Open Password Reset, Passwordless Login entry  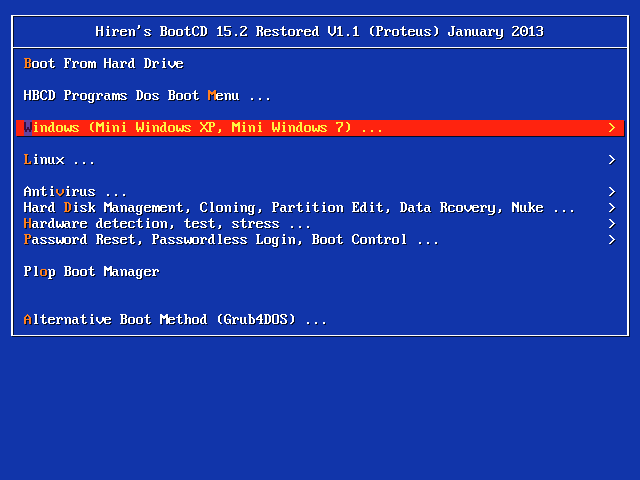231,240
